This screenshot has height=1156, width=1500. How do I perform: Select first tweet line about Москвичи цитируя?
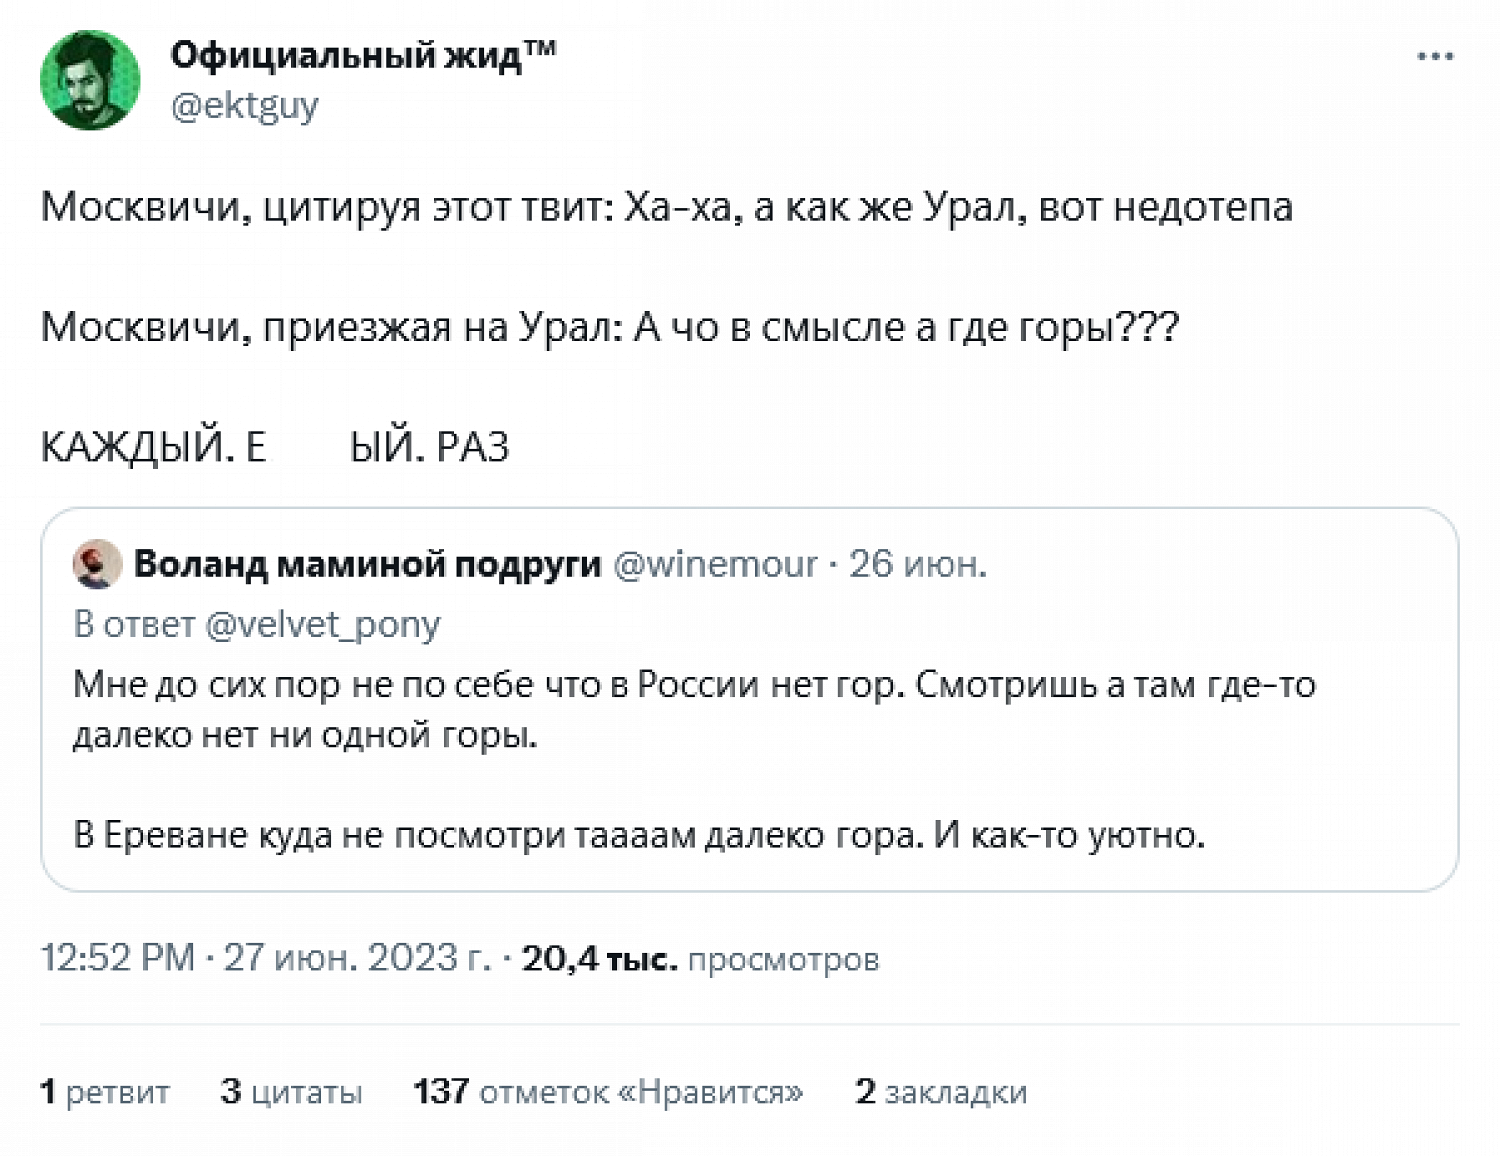point(667,208)
